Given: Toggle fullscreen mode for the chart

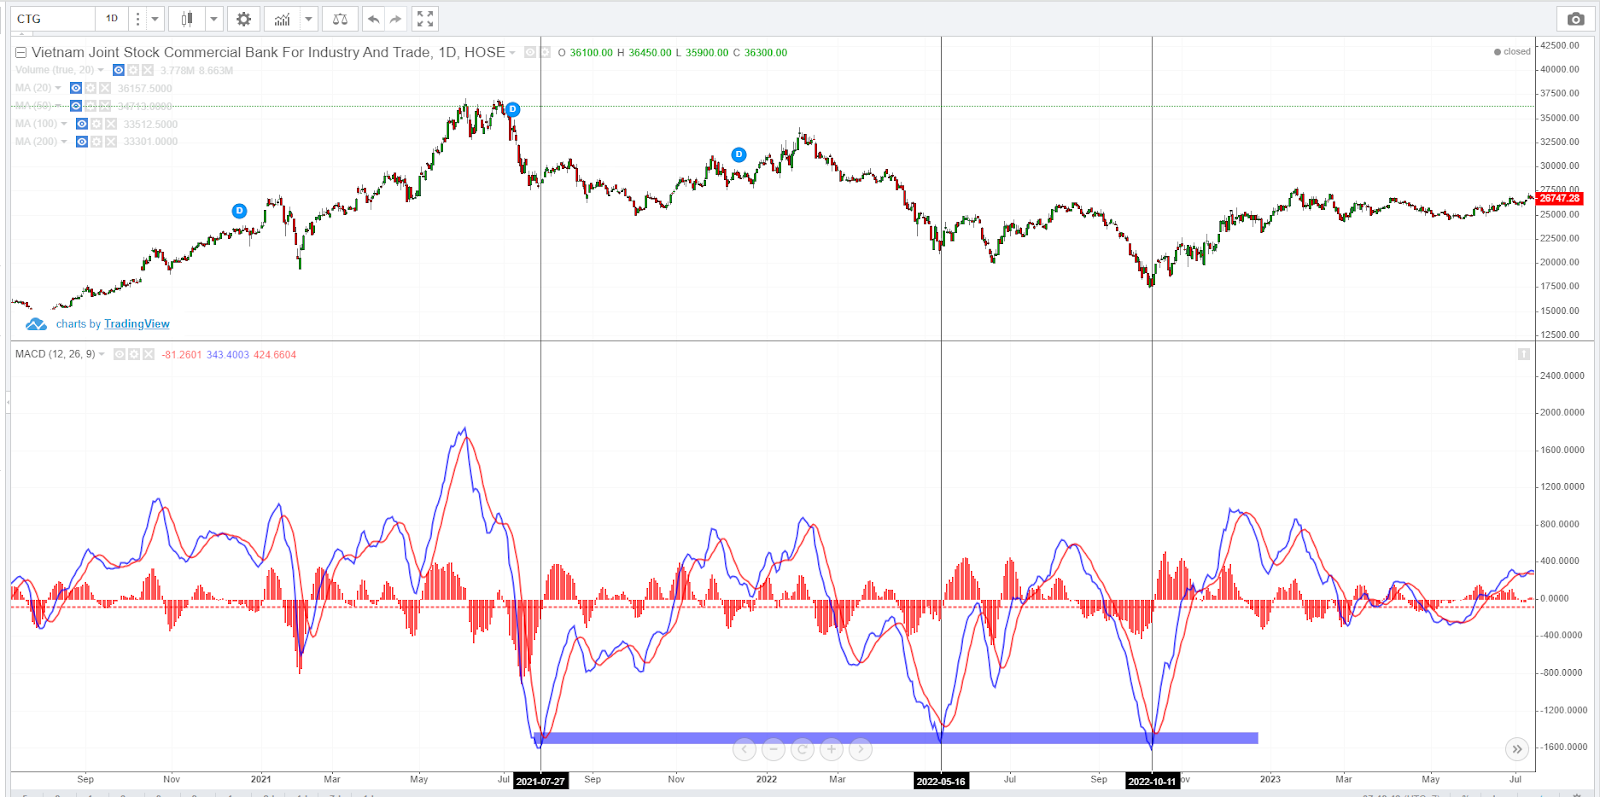Looking at the screenshot, I should [x=425, y=19].
